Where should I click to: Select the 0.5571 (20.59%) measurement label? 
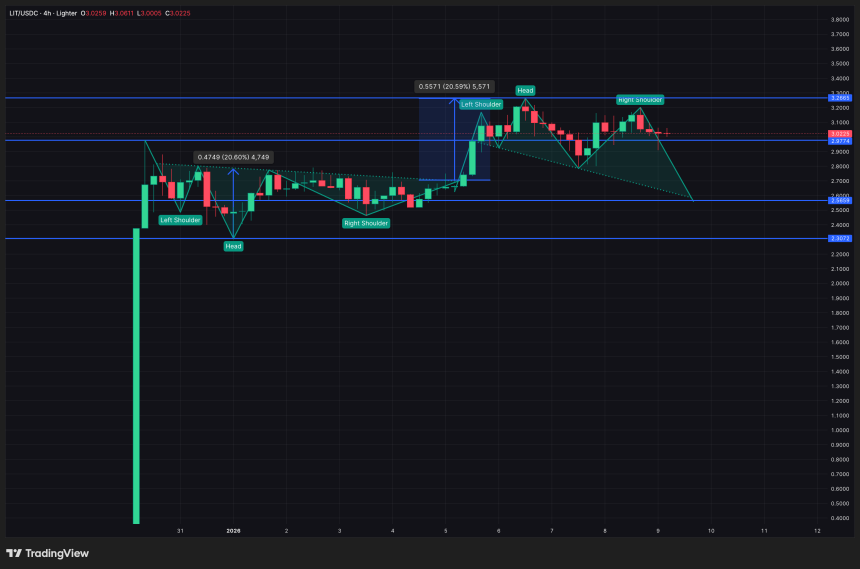[x=454, y=87]
